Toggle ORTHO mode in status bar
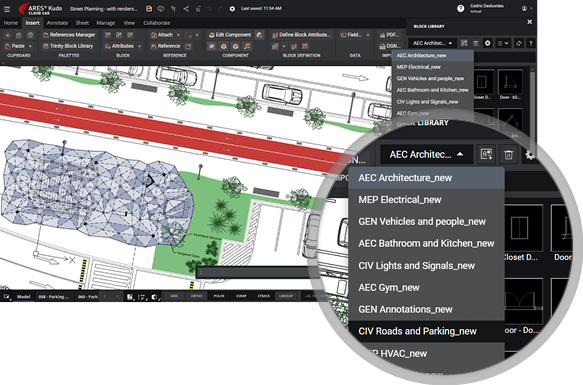This screenshot has width=583, height=385. (196, 296)
